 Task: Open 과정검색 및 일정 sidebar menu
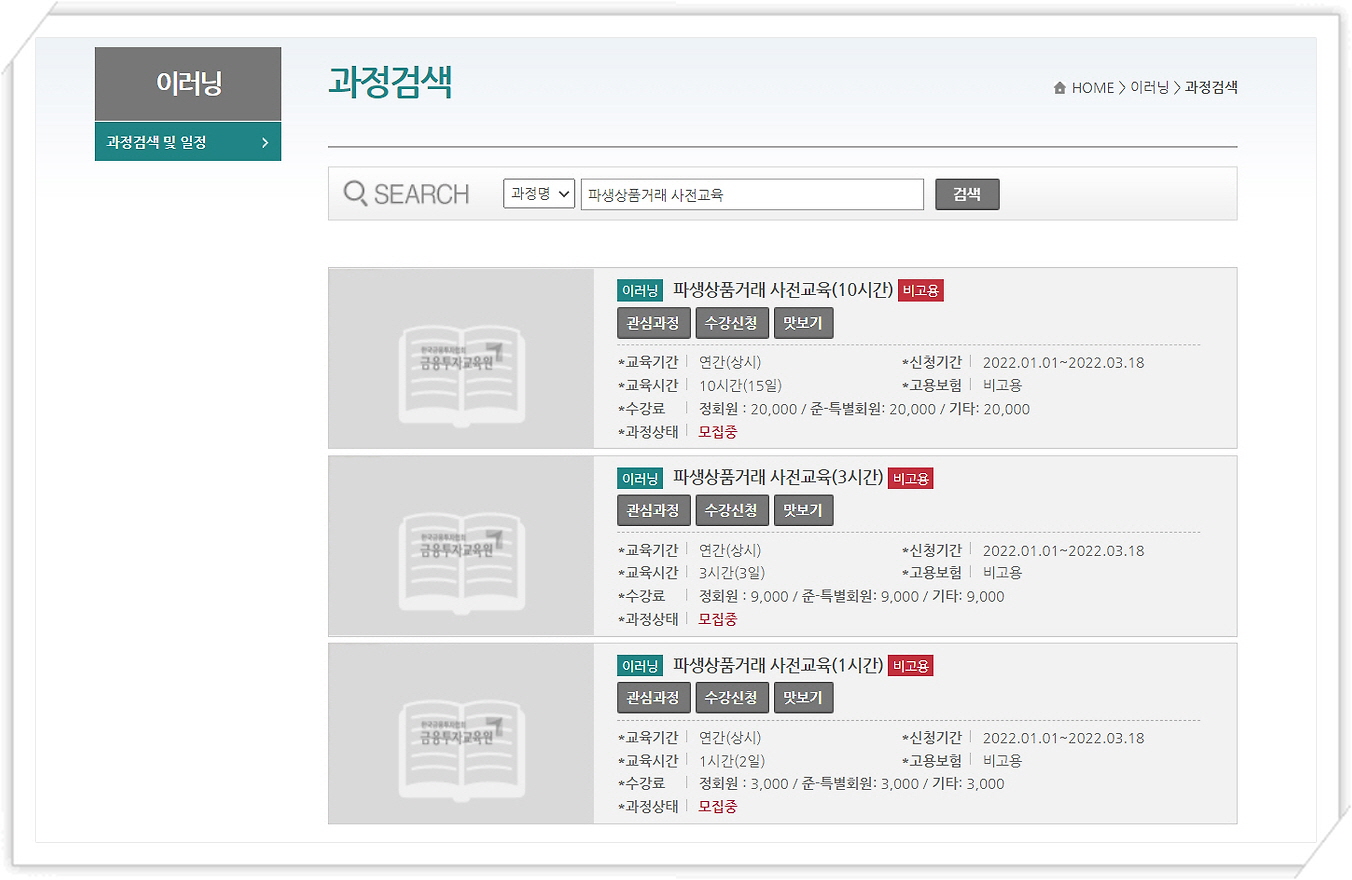(x=188, y=142)
